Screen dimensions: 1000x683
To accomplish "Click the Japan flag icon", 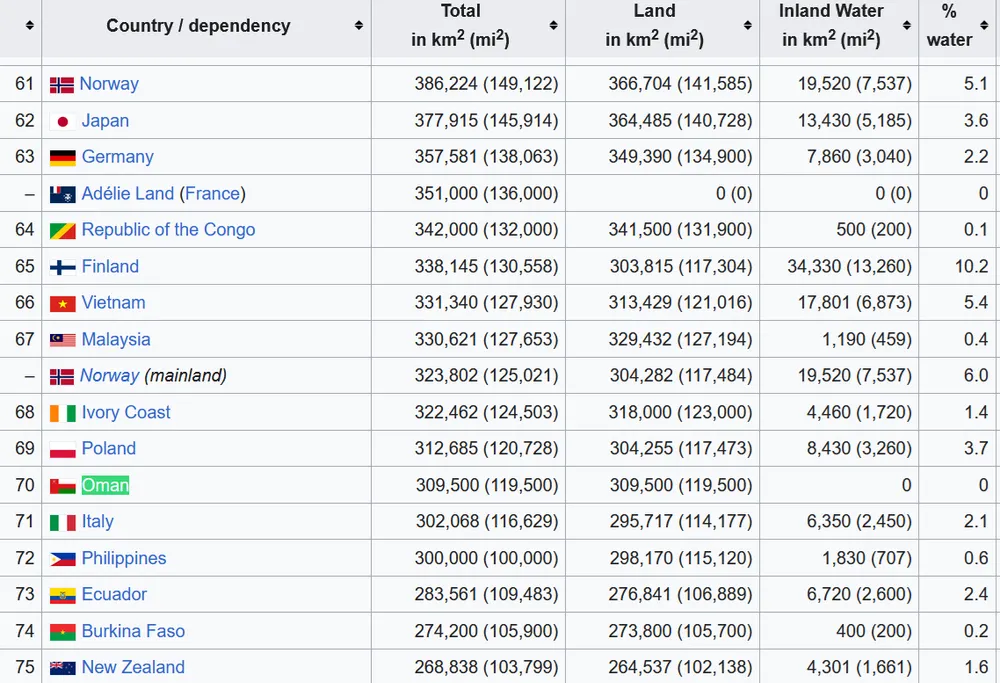I will click(62, 121).
